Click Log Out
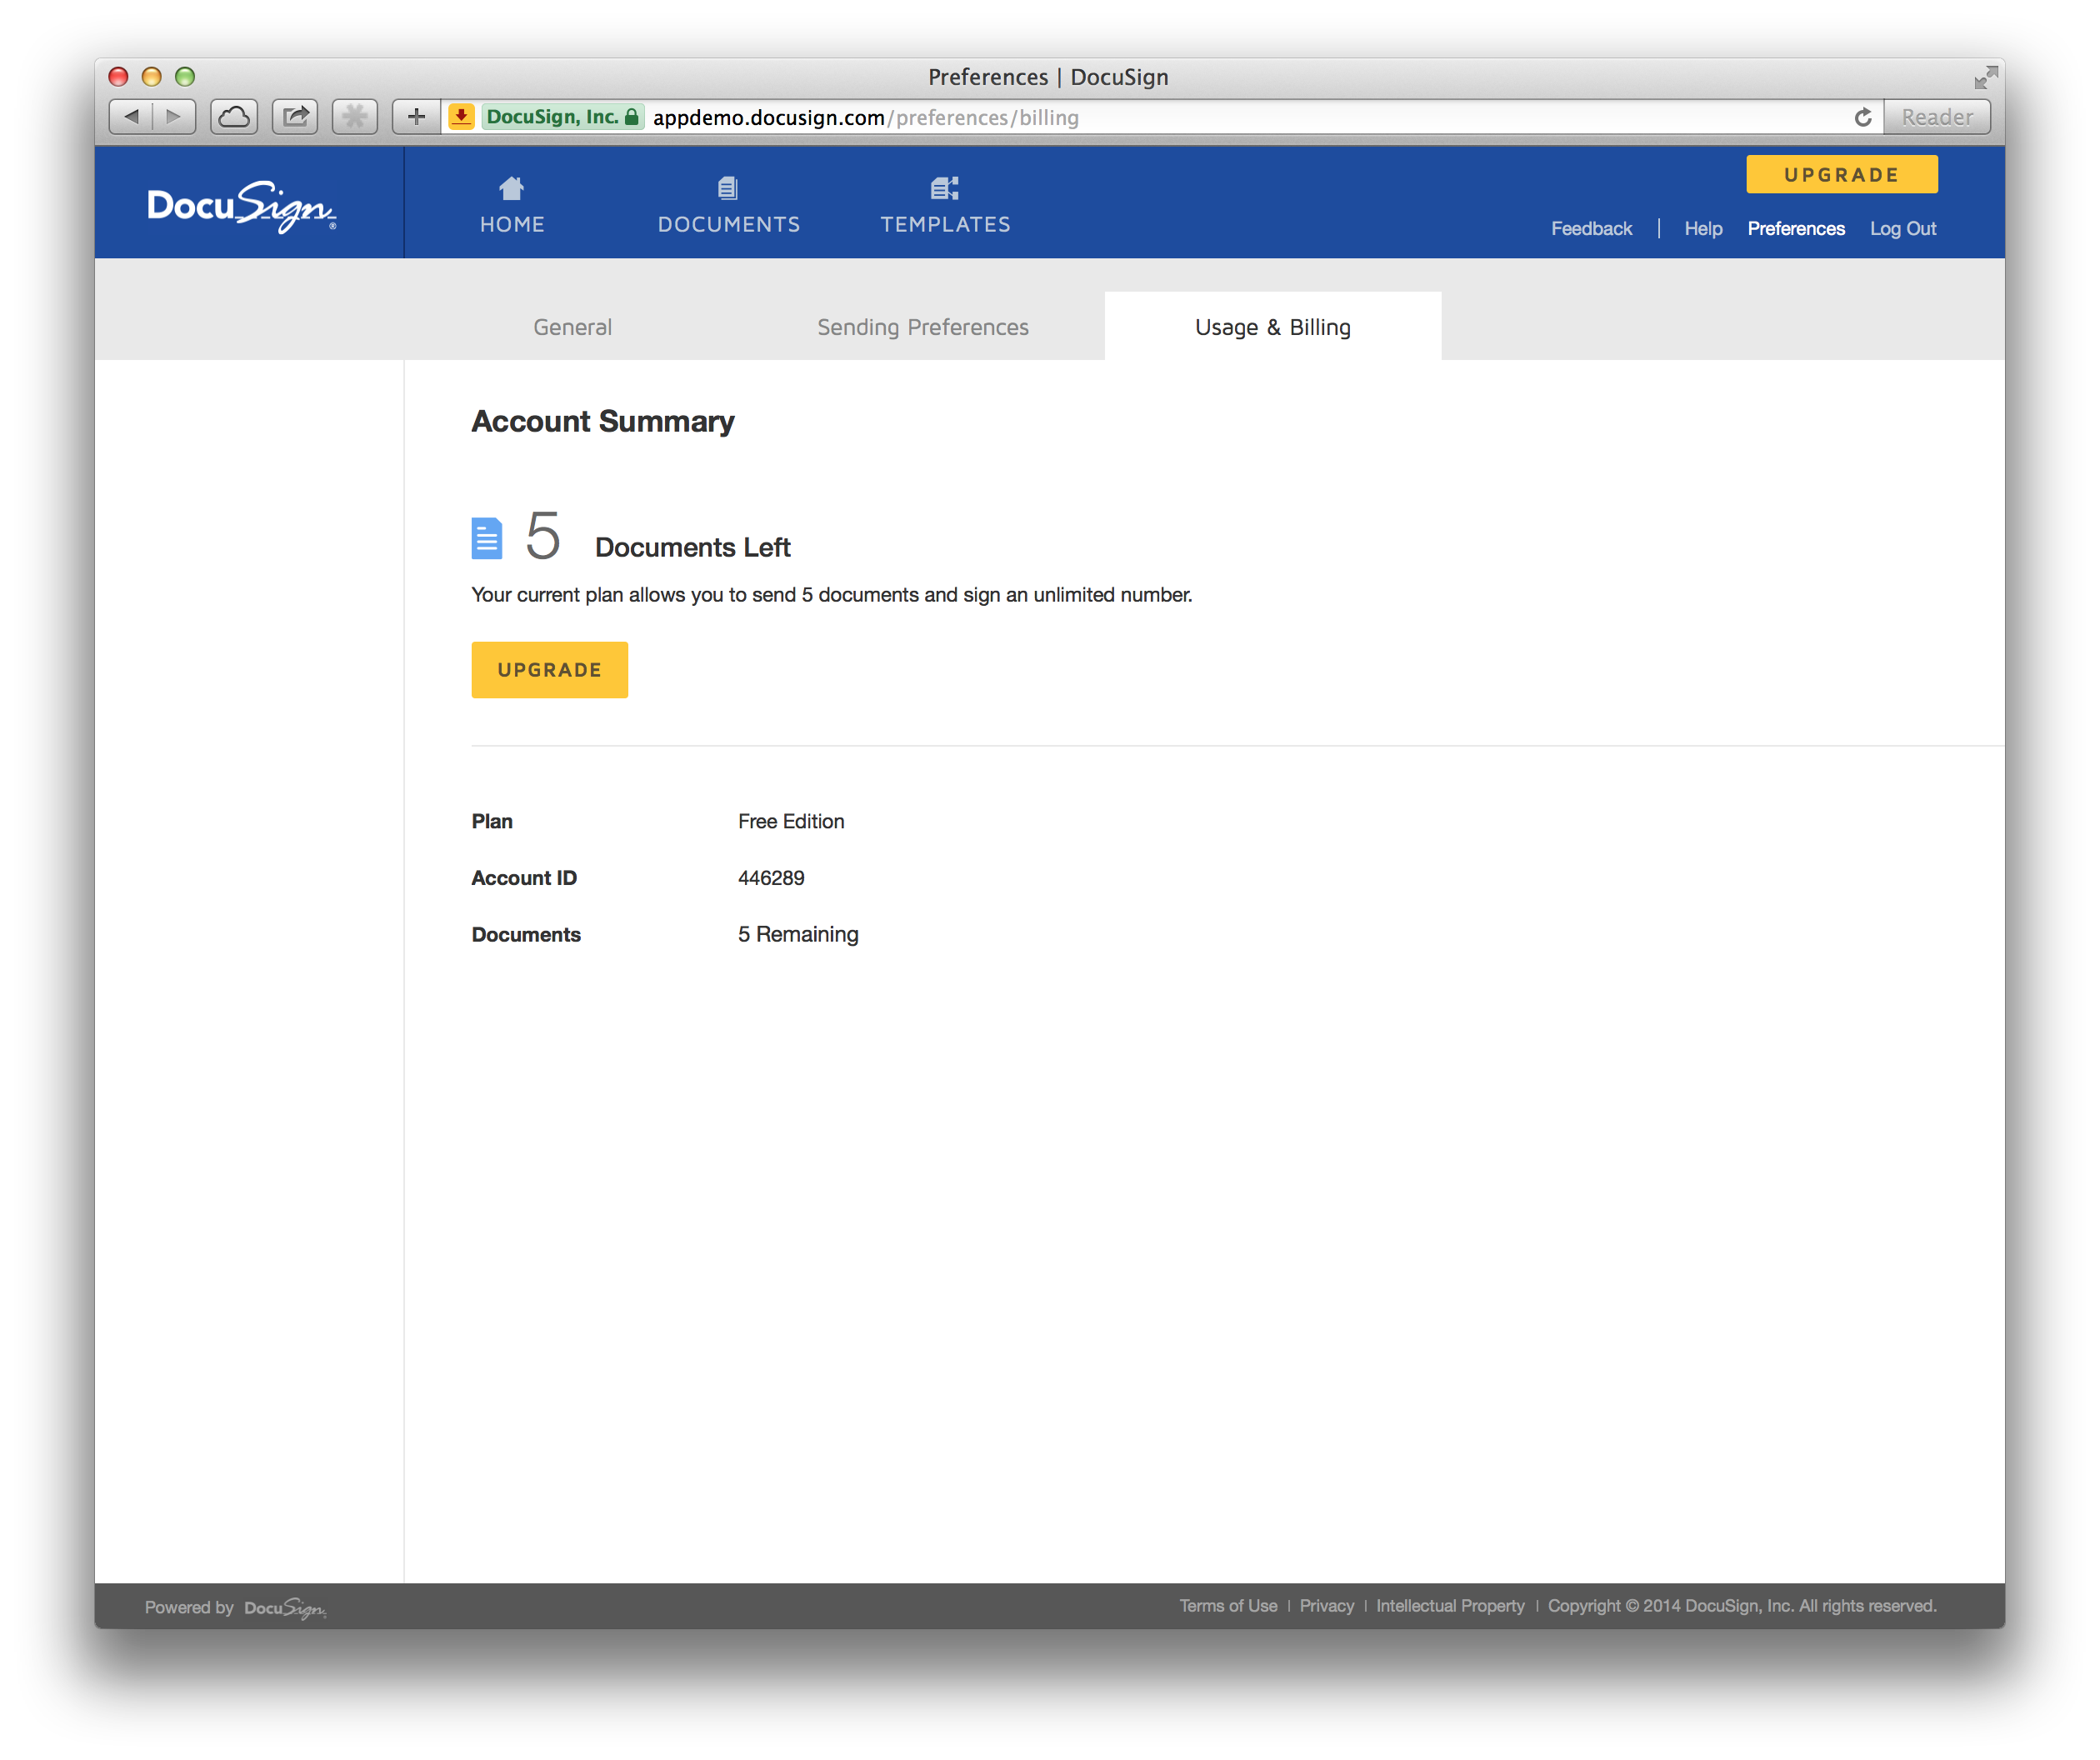2100x1760 pixels. click(1902, 228)
